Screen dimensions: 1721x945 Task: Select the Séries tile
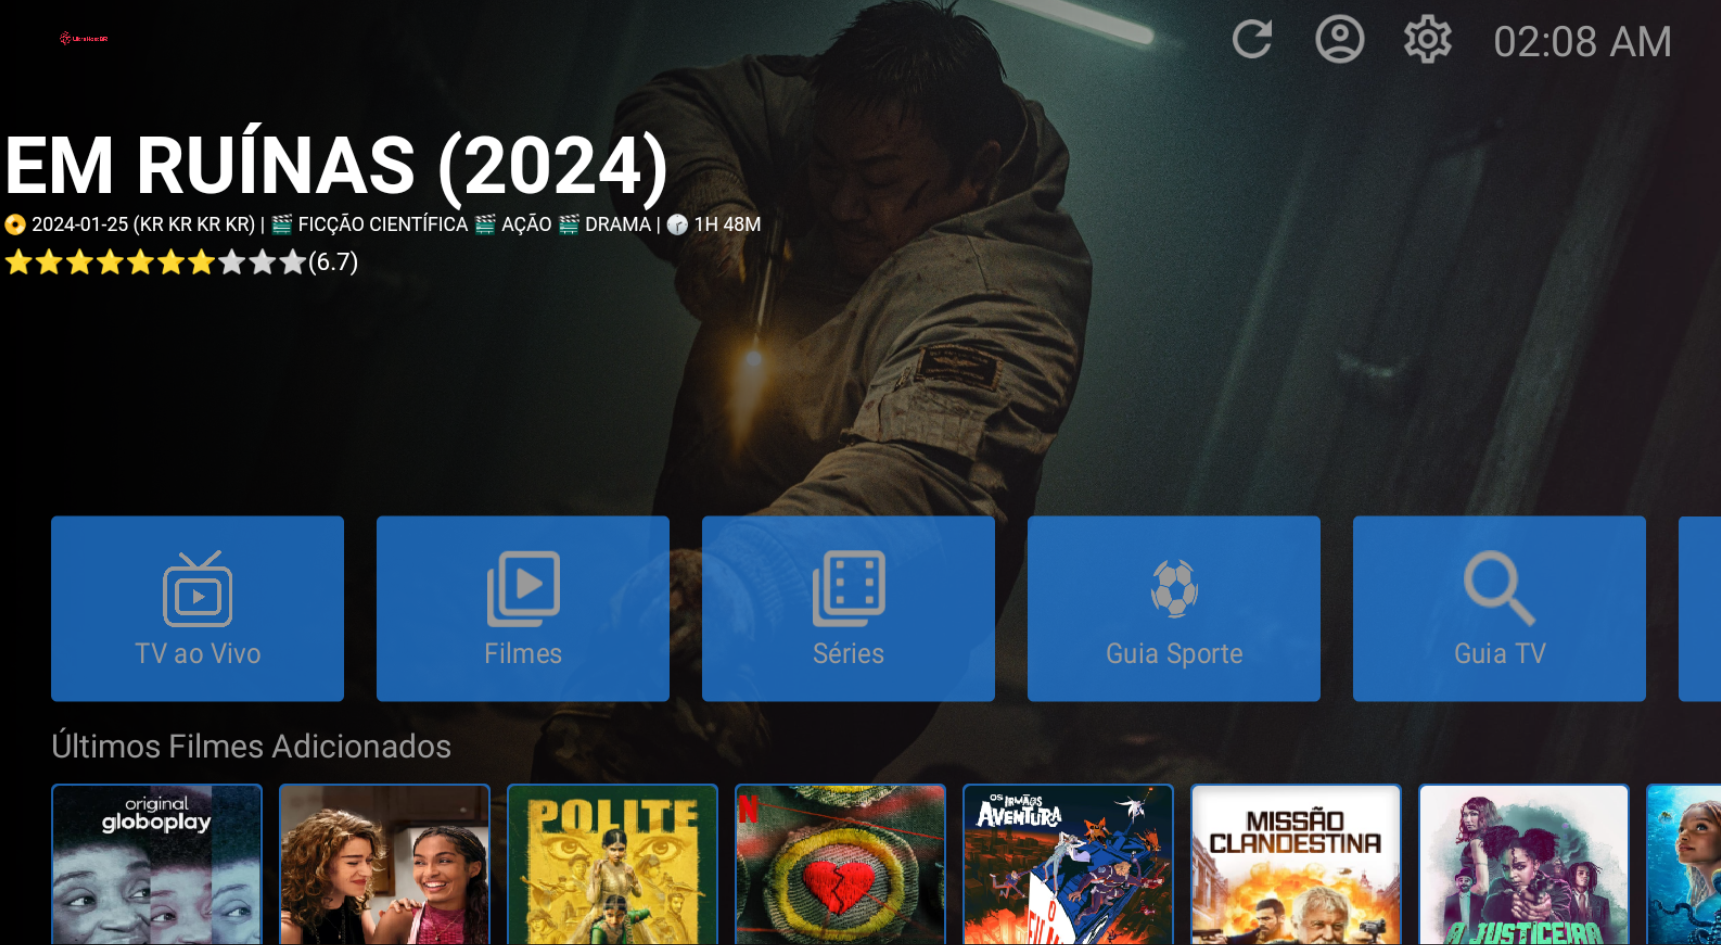(848, 608)
